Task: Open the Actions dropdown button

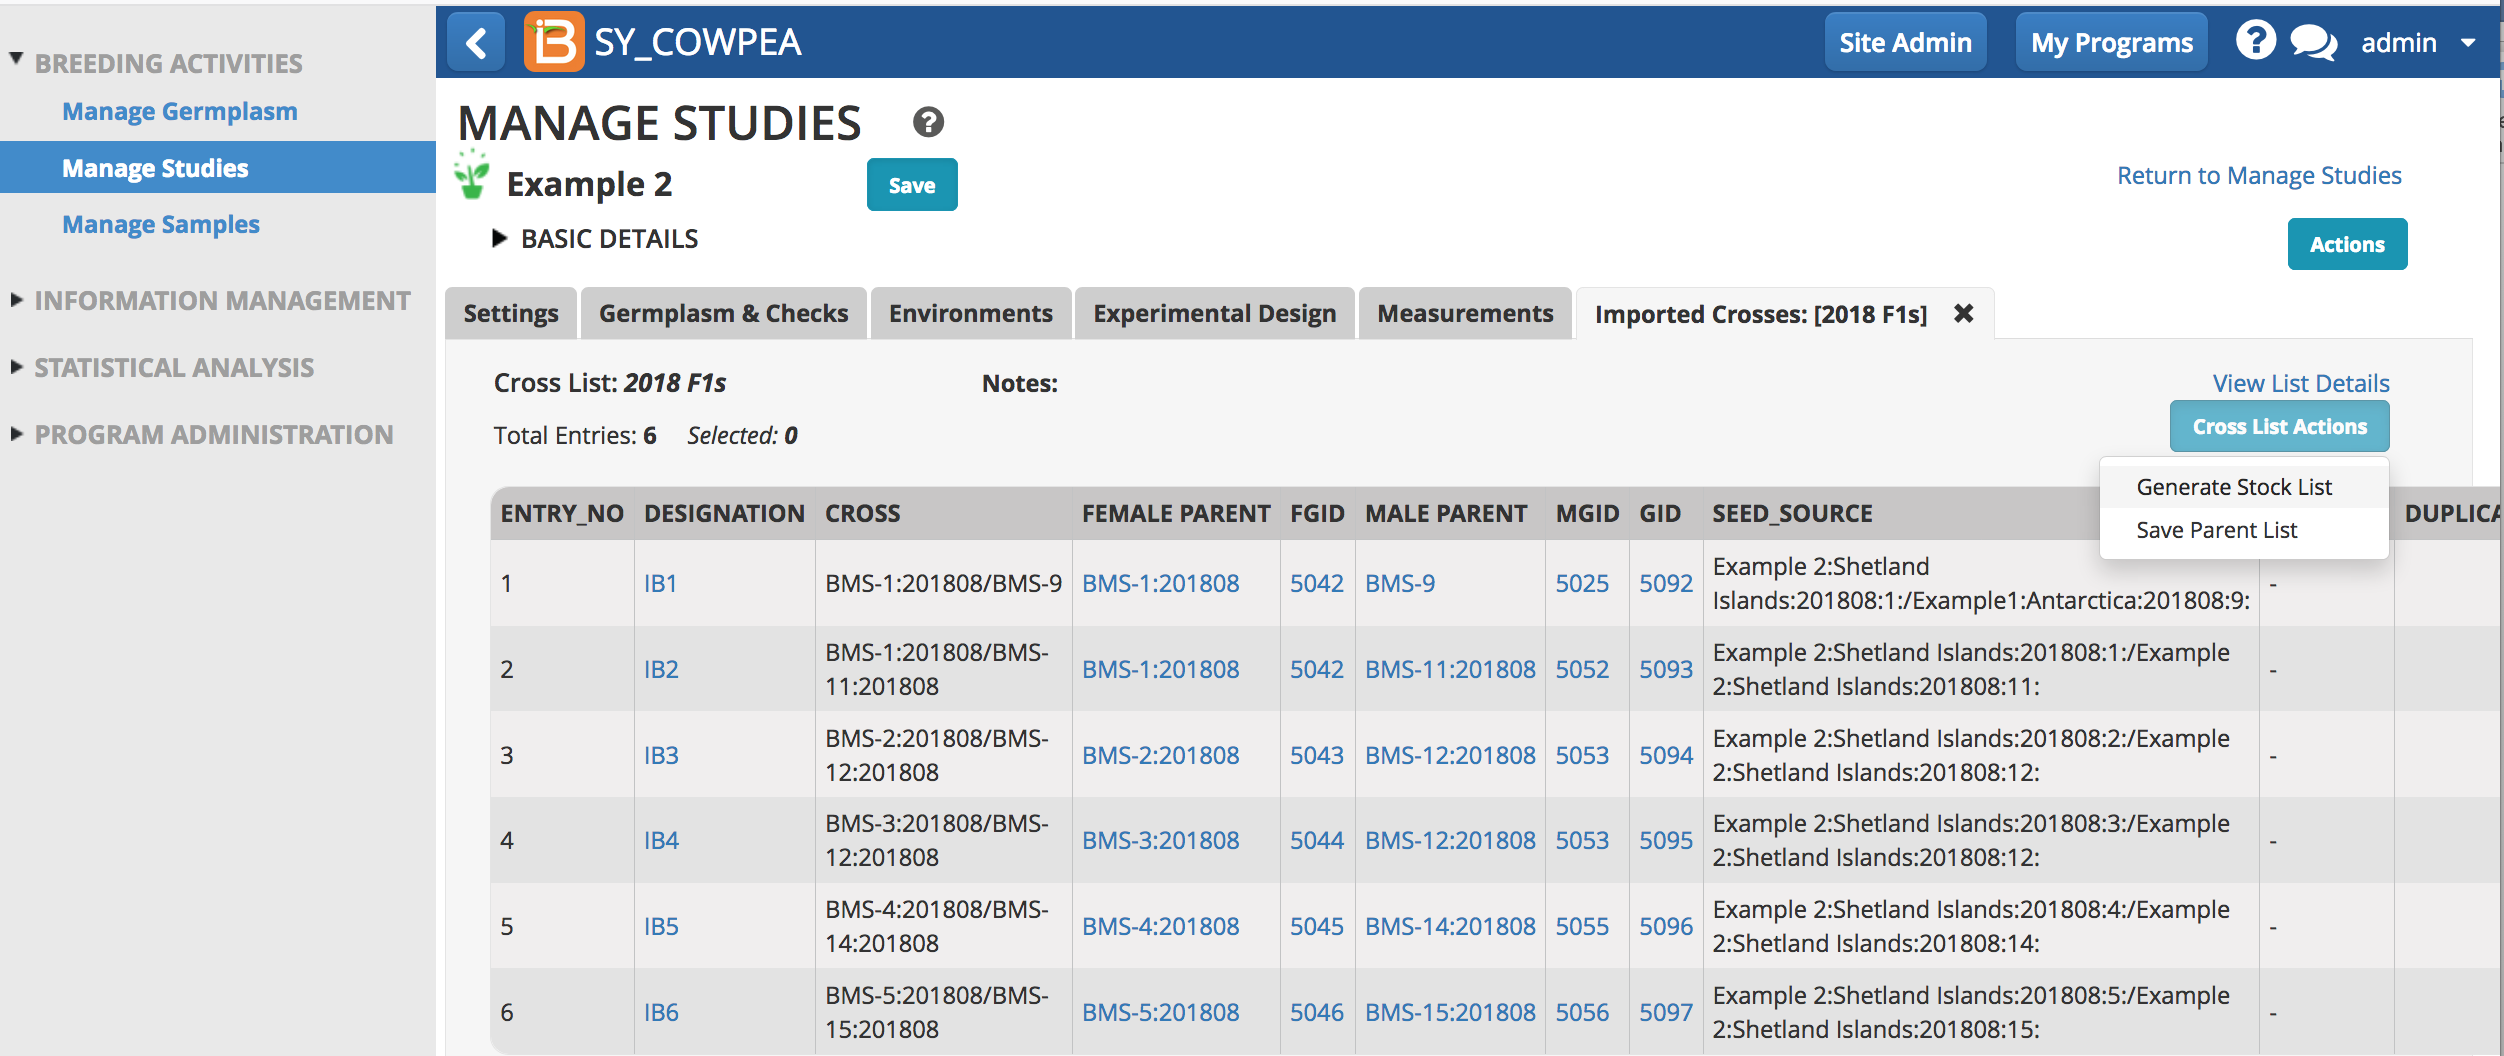Action: tap(2347, 244)
